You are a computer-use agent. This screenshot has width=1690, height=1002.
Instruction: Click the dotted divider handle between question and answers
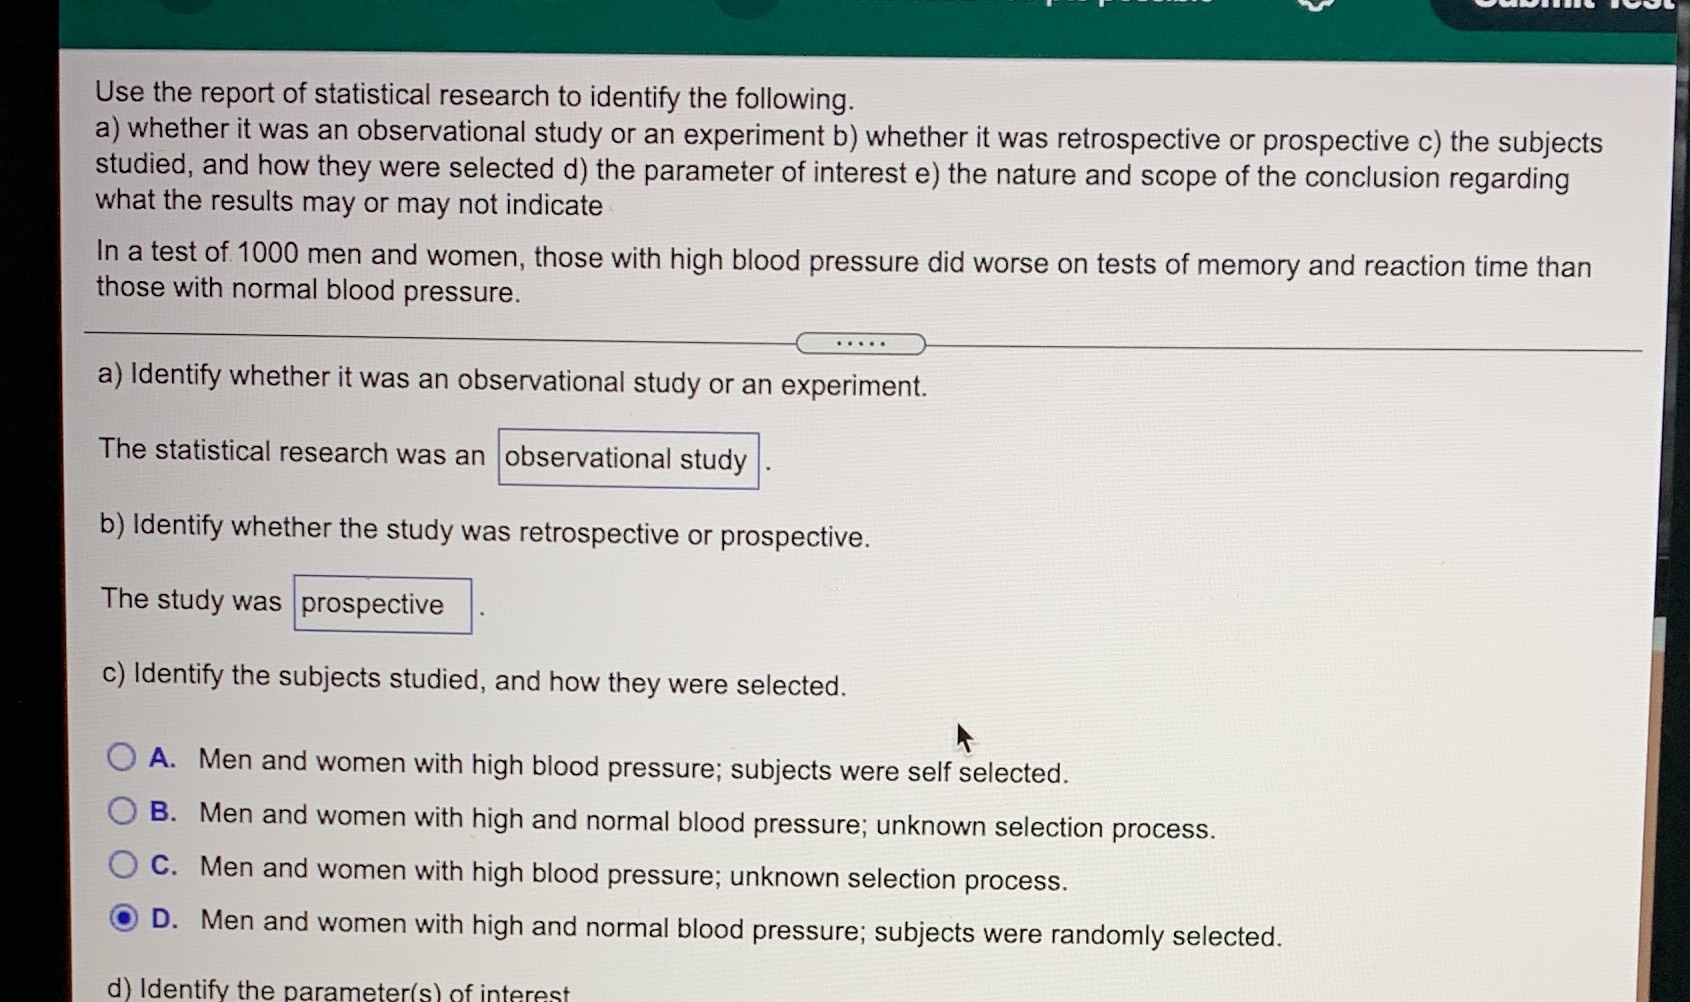[x=860, y=344]
